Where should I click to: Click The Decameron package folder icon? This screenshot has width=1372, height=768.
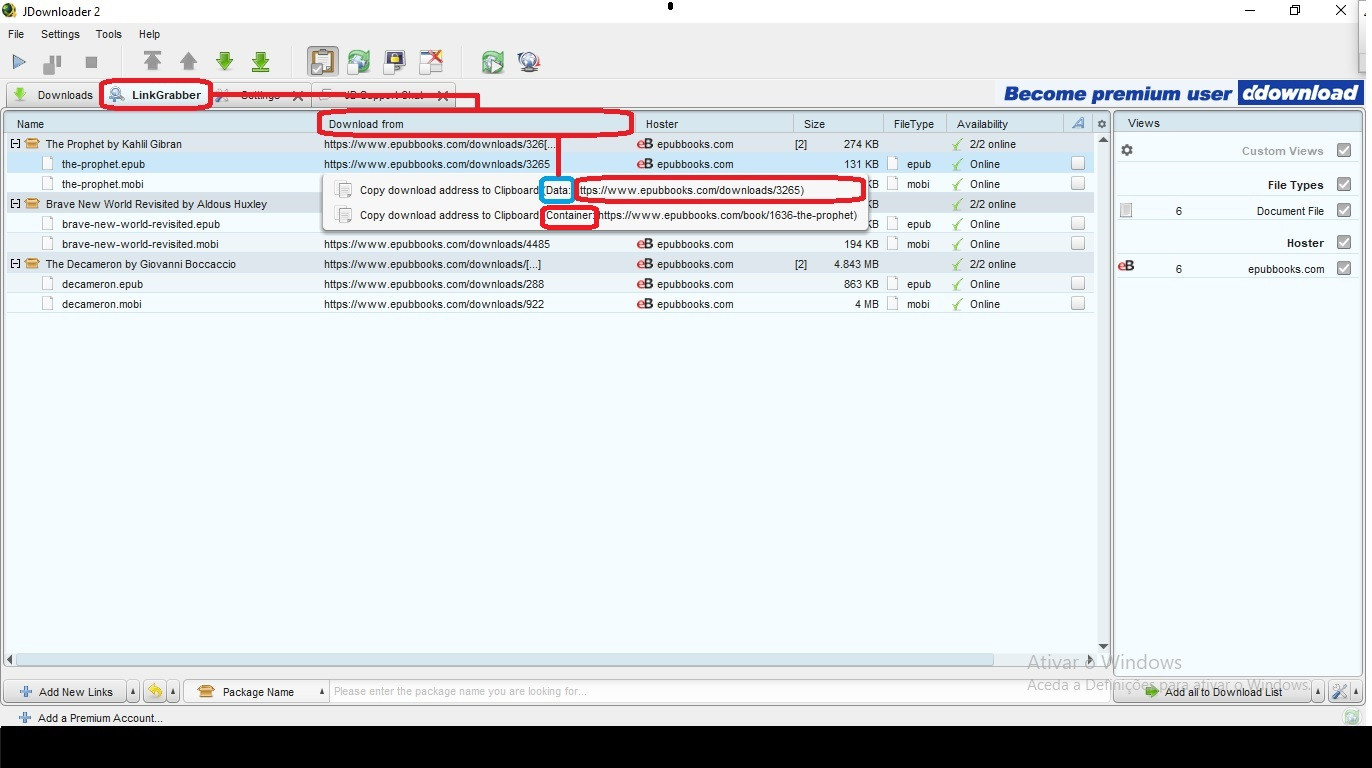[x=32, y=264]
